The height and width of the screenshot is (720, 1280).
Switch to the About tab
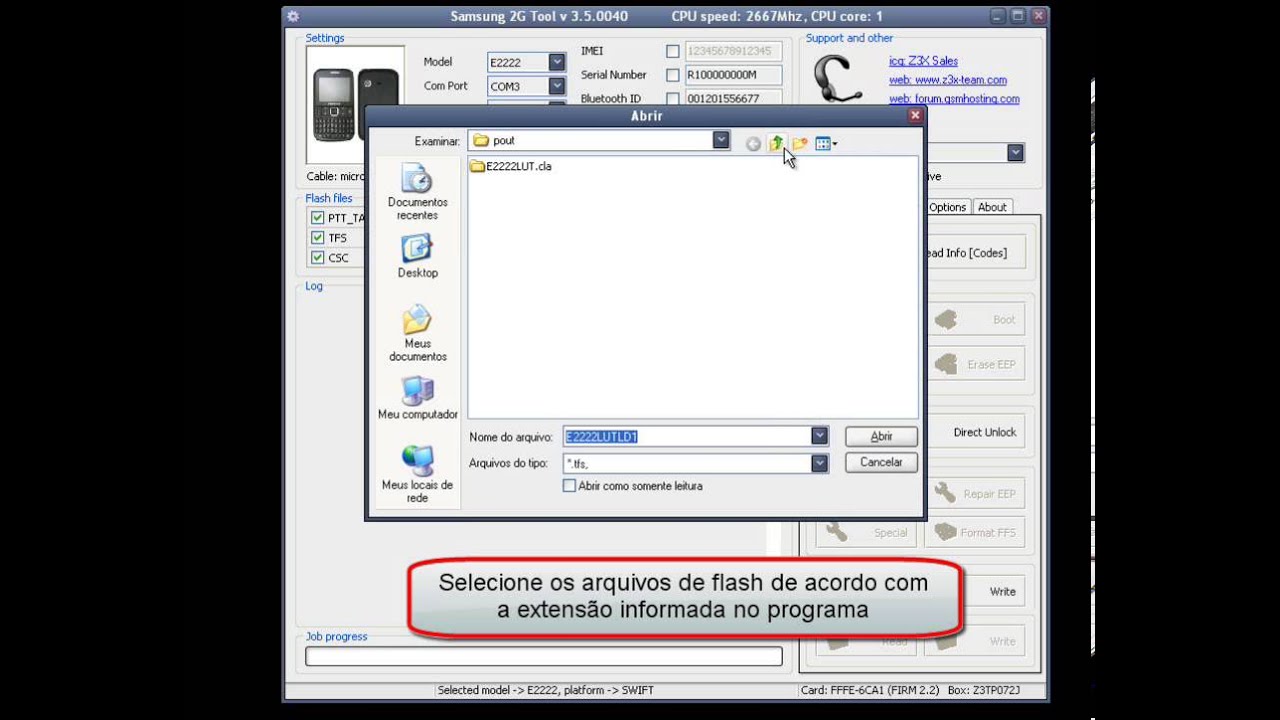click(x=992, y=207)
